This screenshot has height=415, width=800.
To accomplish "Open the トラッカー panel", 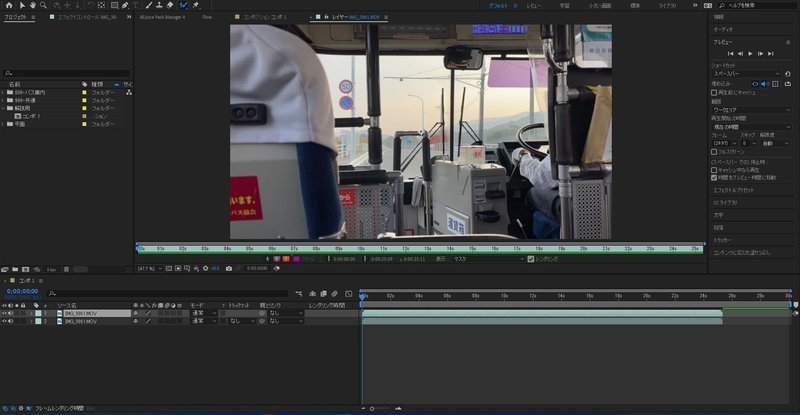I will [722, 240].
